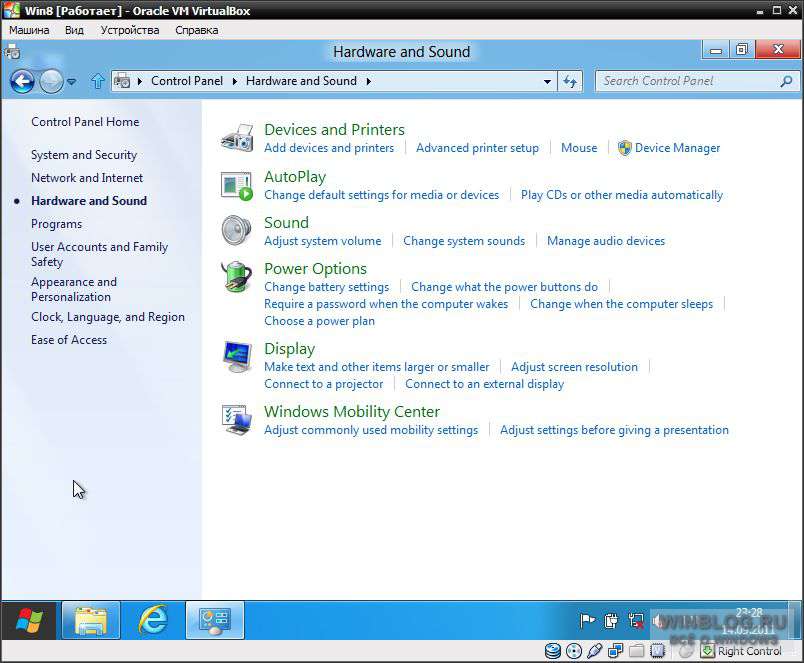Open the Programs category
Viewport: 804px width, 663px height.
(56, 224)
